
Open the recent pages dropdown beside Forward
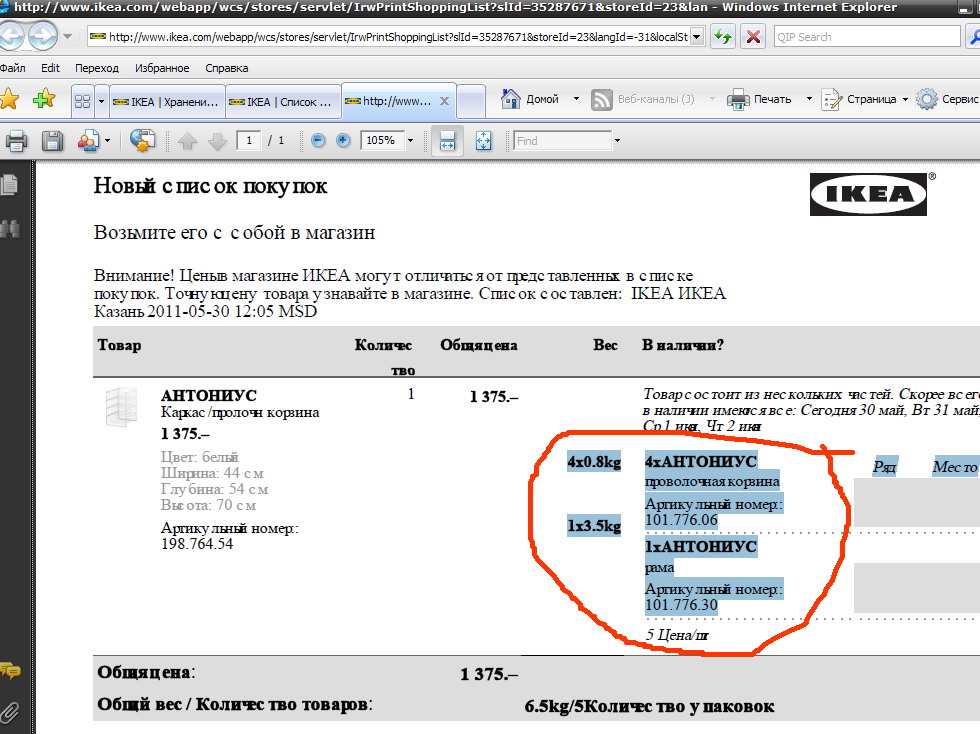pos(67,36)
